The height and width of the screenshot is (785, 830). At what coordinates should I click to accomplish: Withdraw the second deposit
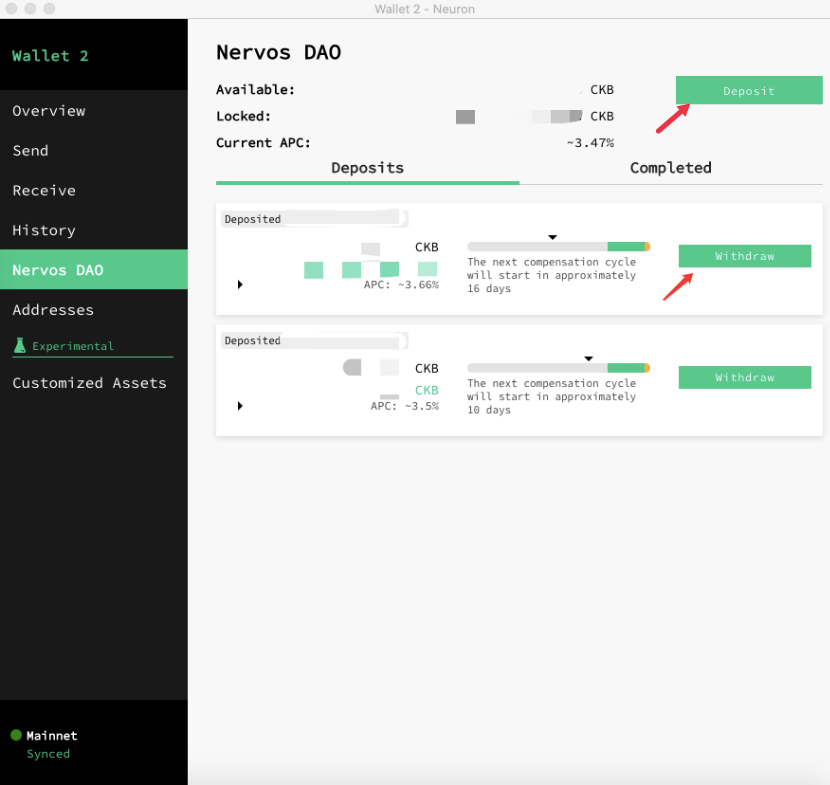pos(744,377)
